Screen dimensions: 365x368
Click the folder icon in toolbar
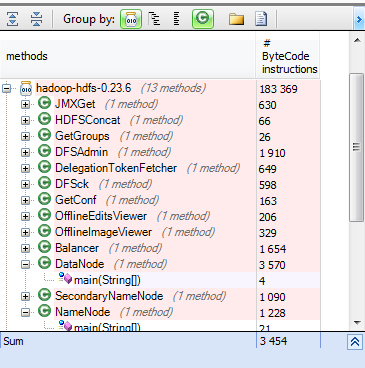(236, 19)
